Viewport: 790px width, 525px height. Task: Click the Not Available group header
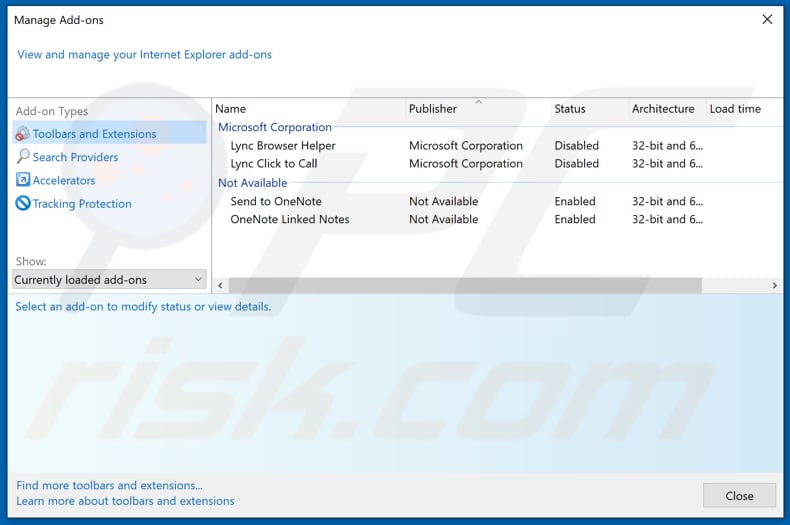[x=252, y=183]
